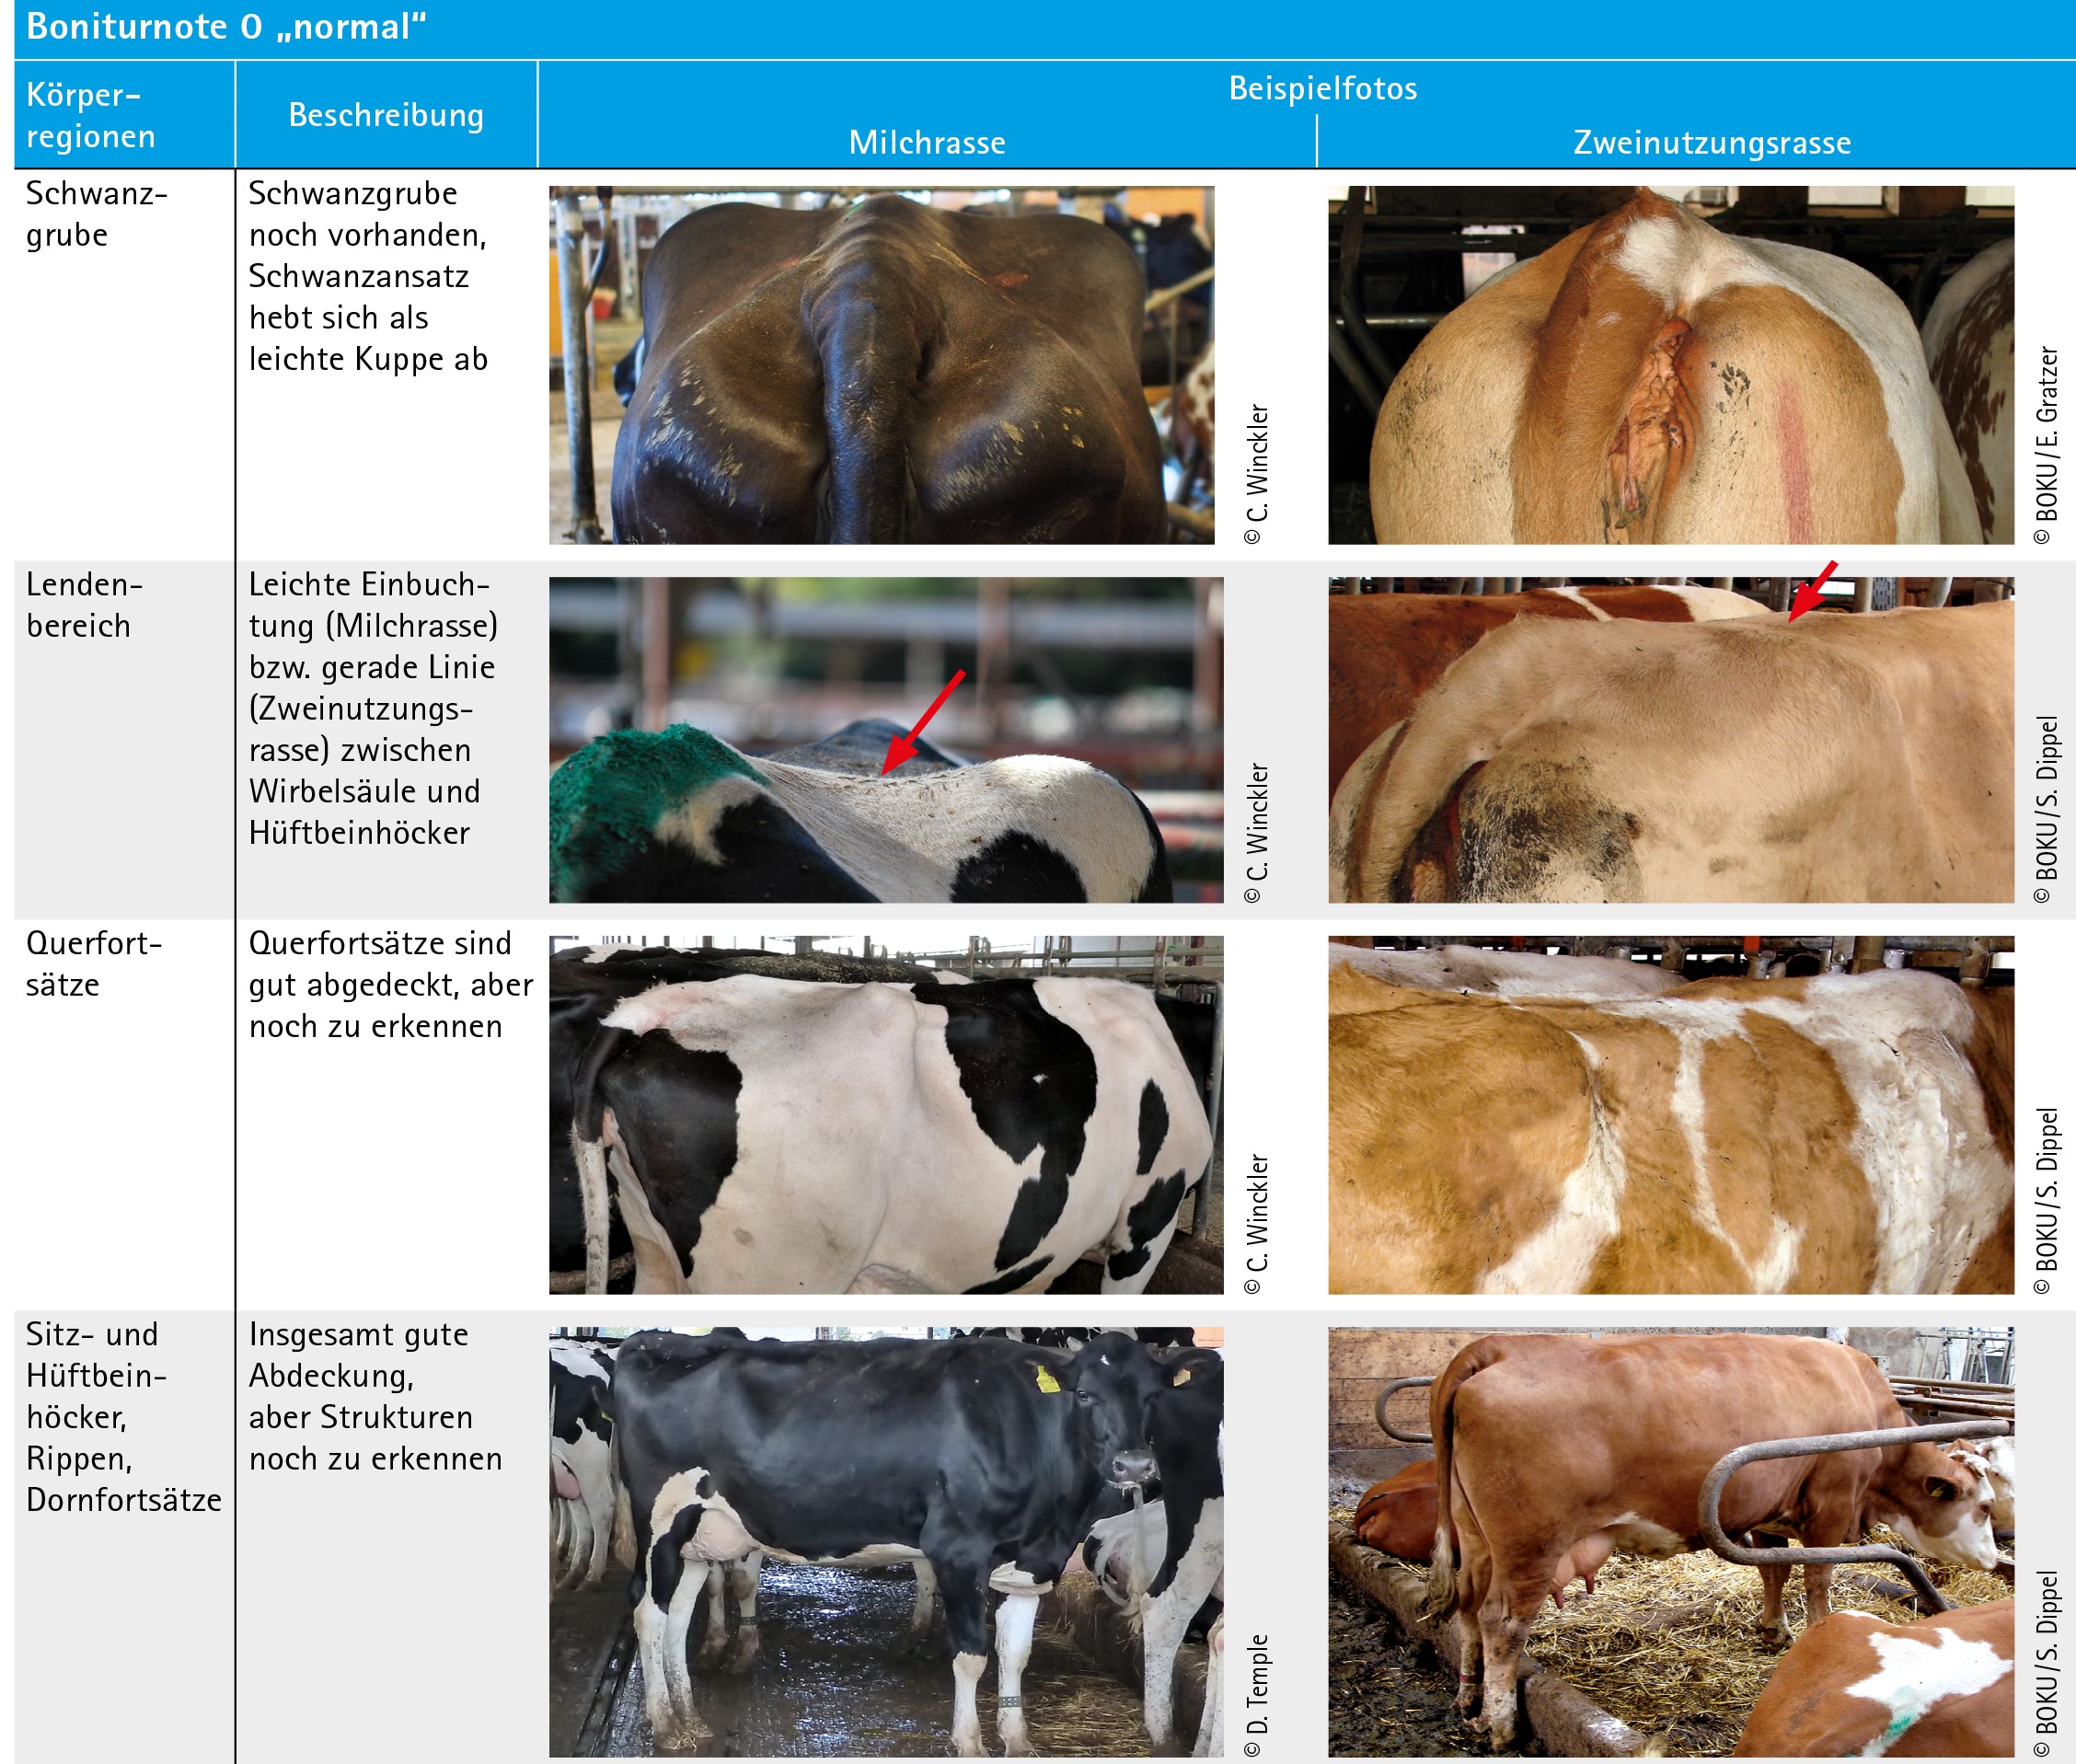Select the Milchrasse column header
Screen dimensions: 2076x1764
tap(927, 142)
